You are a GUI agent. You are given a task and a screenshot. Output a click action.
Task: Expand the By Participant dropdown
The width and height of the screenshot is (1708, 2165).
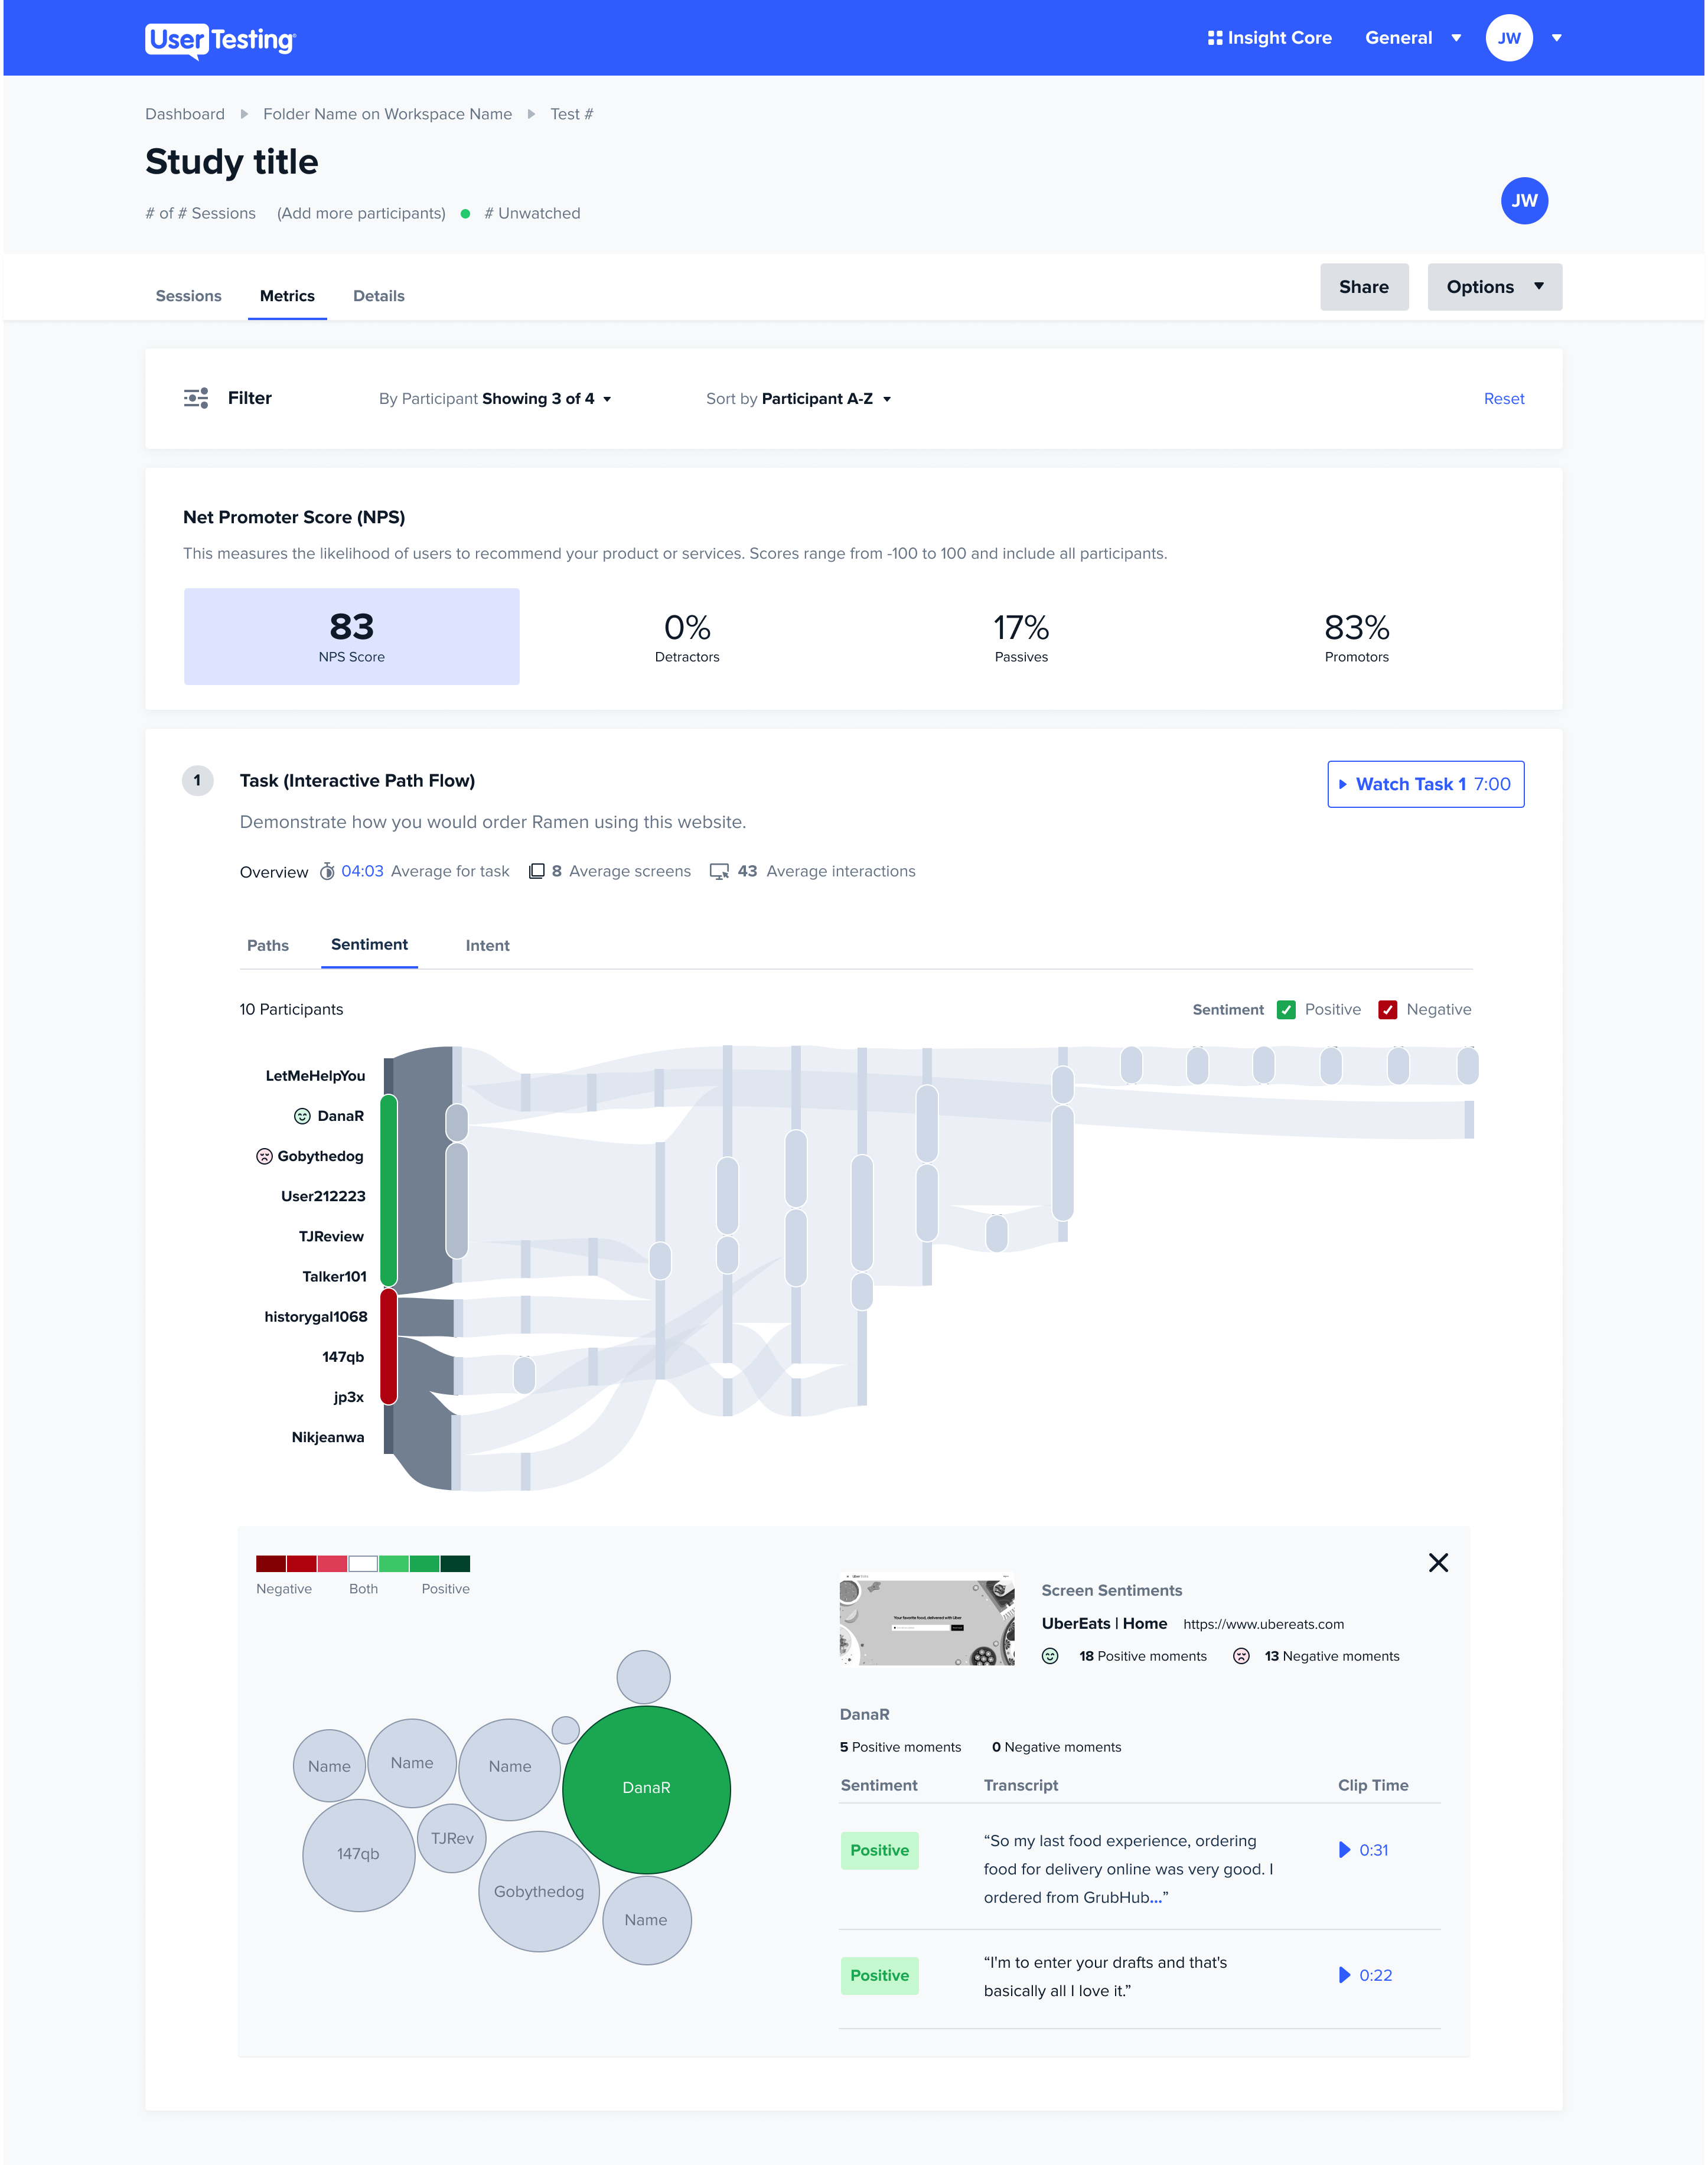(x=495, y=399)
